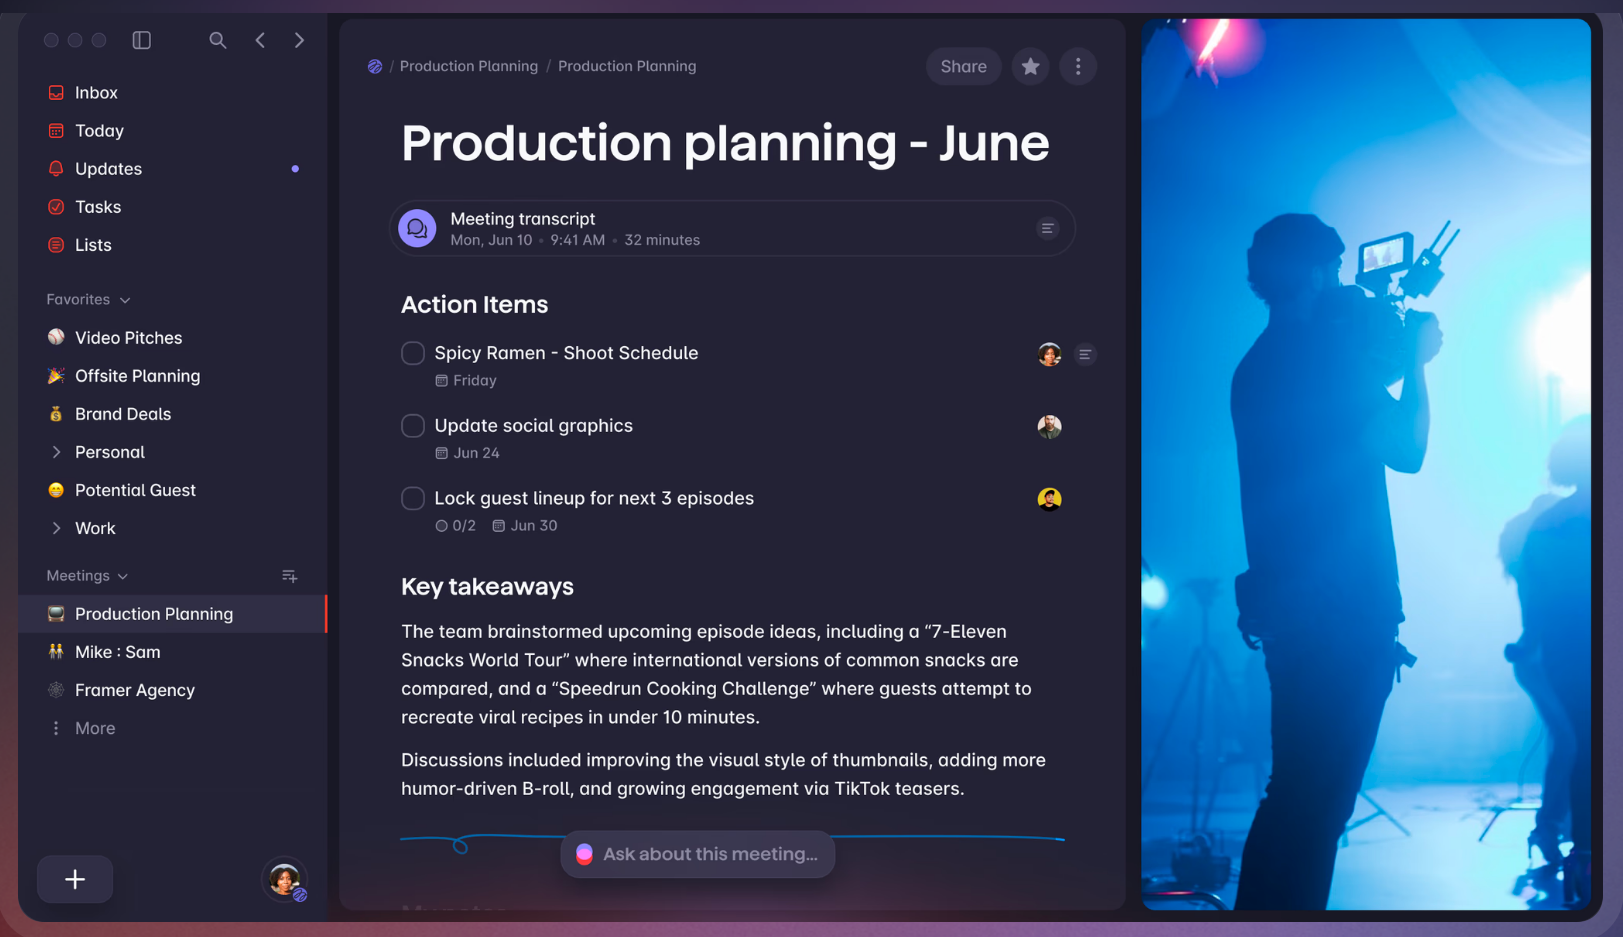Viewport: 1623px width, 937px height.
Task: Check off Spicy Ramen - Shoot Schedule
Action: [x=413, y=353]
